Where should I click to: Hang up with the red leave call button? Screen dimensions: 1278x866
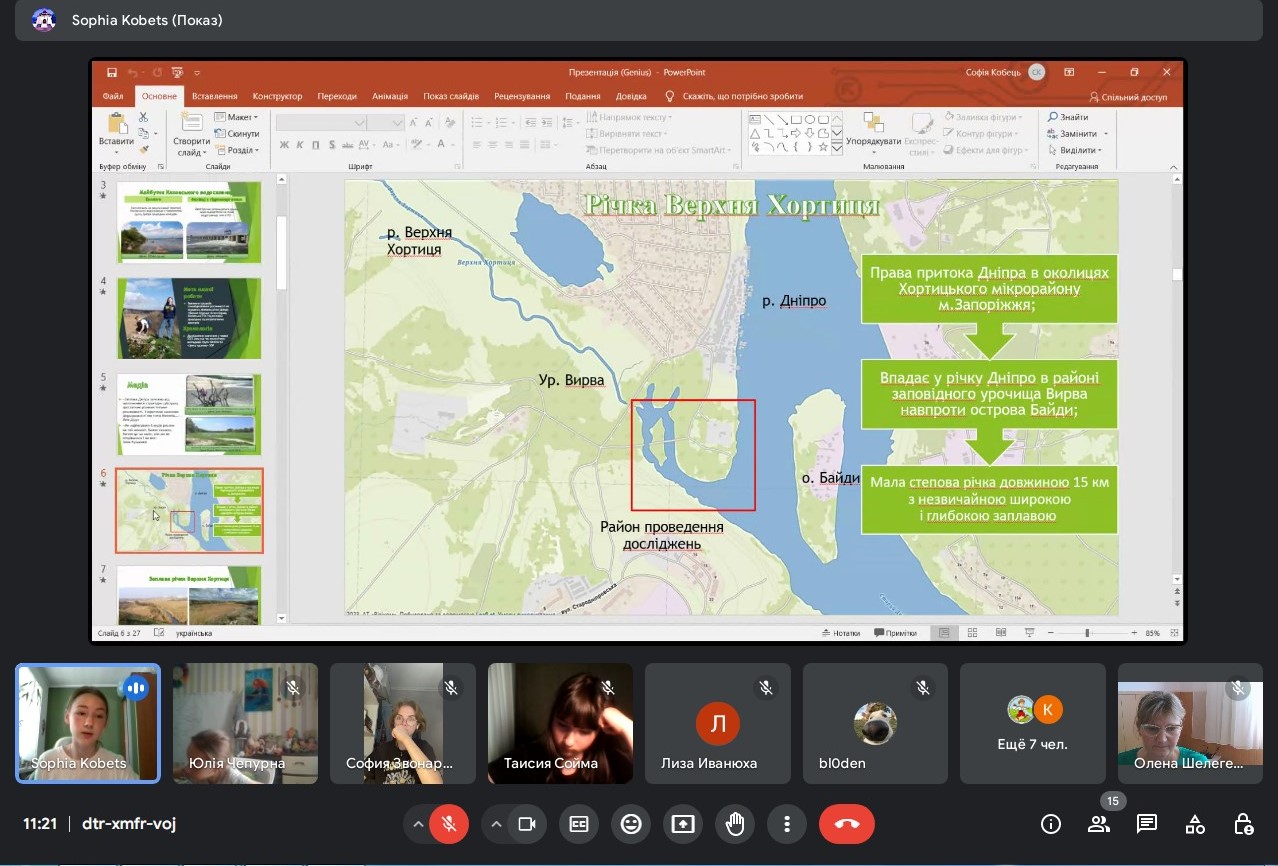point(846,824)
